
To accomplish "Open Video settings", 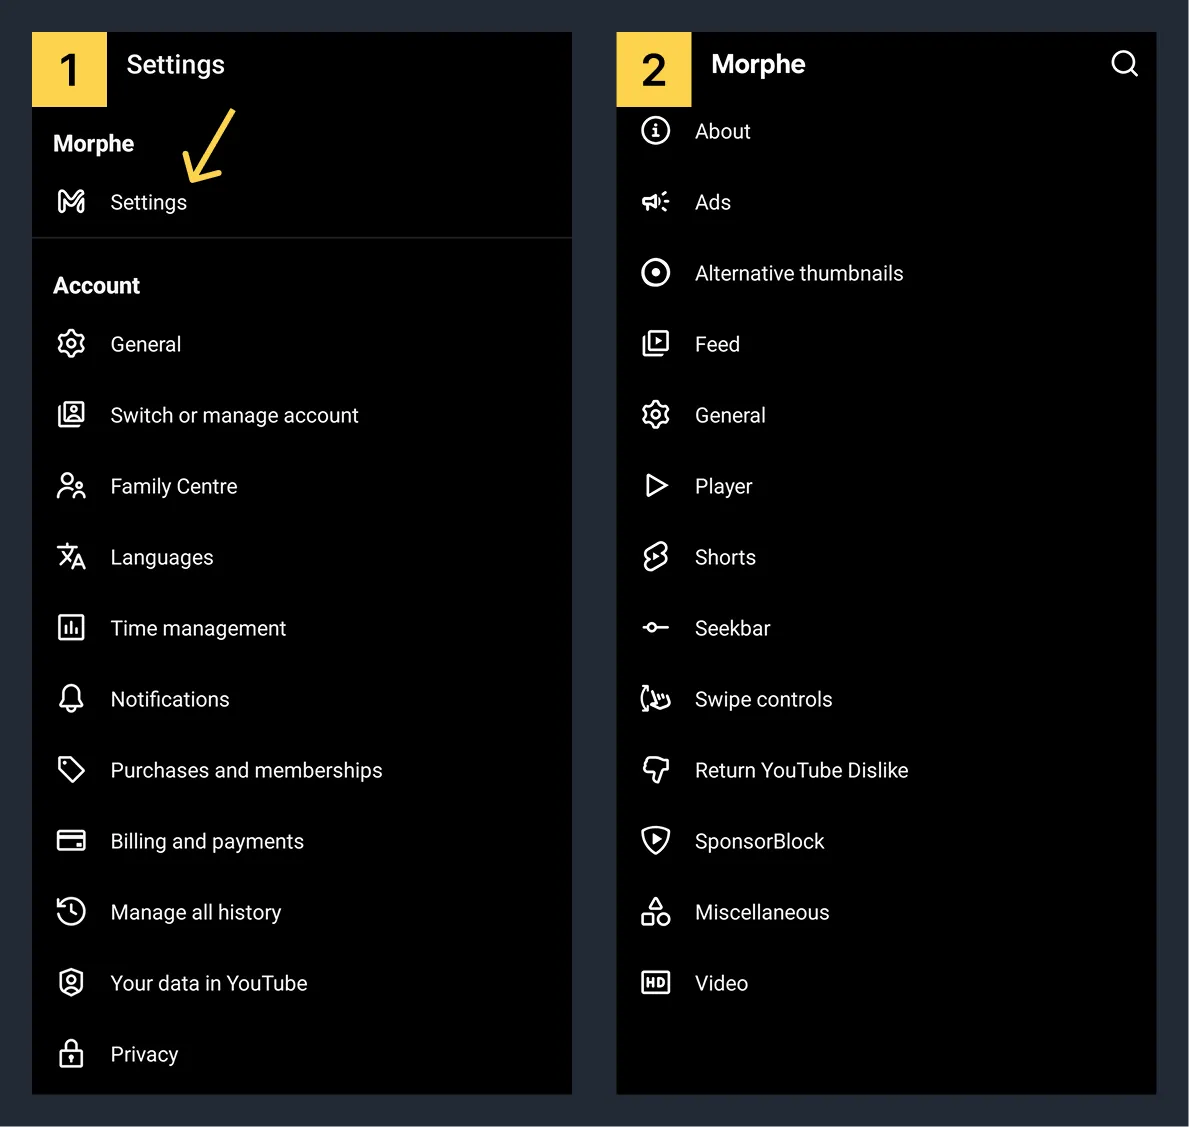I will click(x=886, y=983).
